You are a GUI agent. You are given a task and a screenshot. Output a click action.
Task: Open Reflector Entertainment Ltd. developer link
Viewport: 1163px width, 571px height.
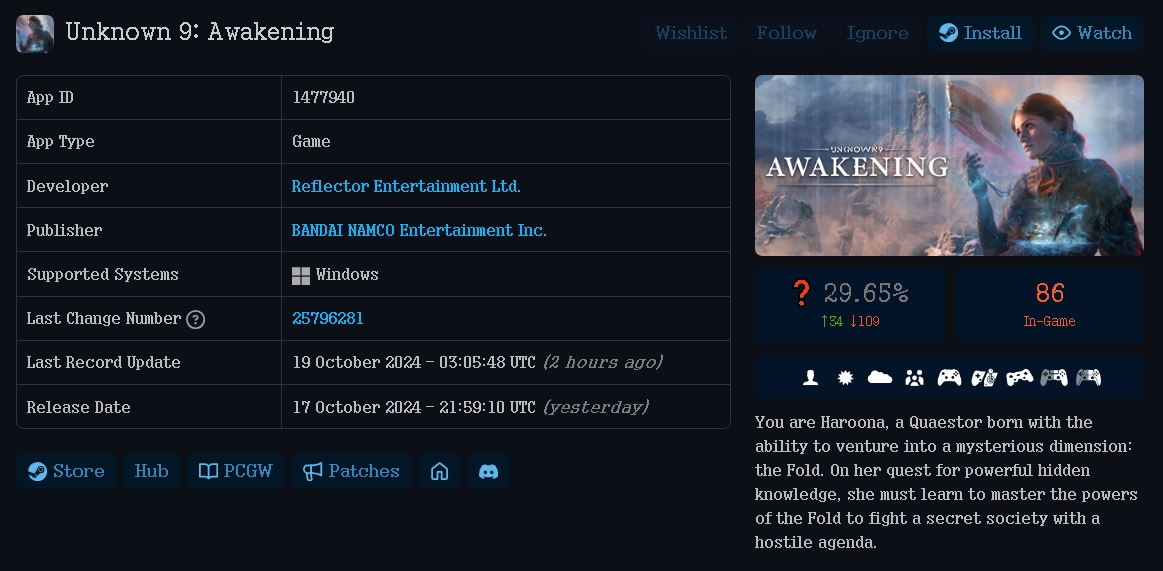pos(406,186)
